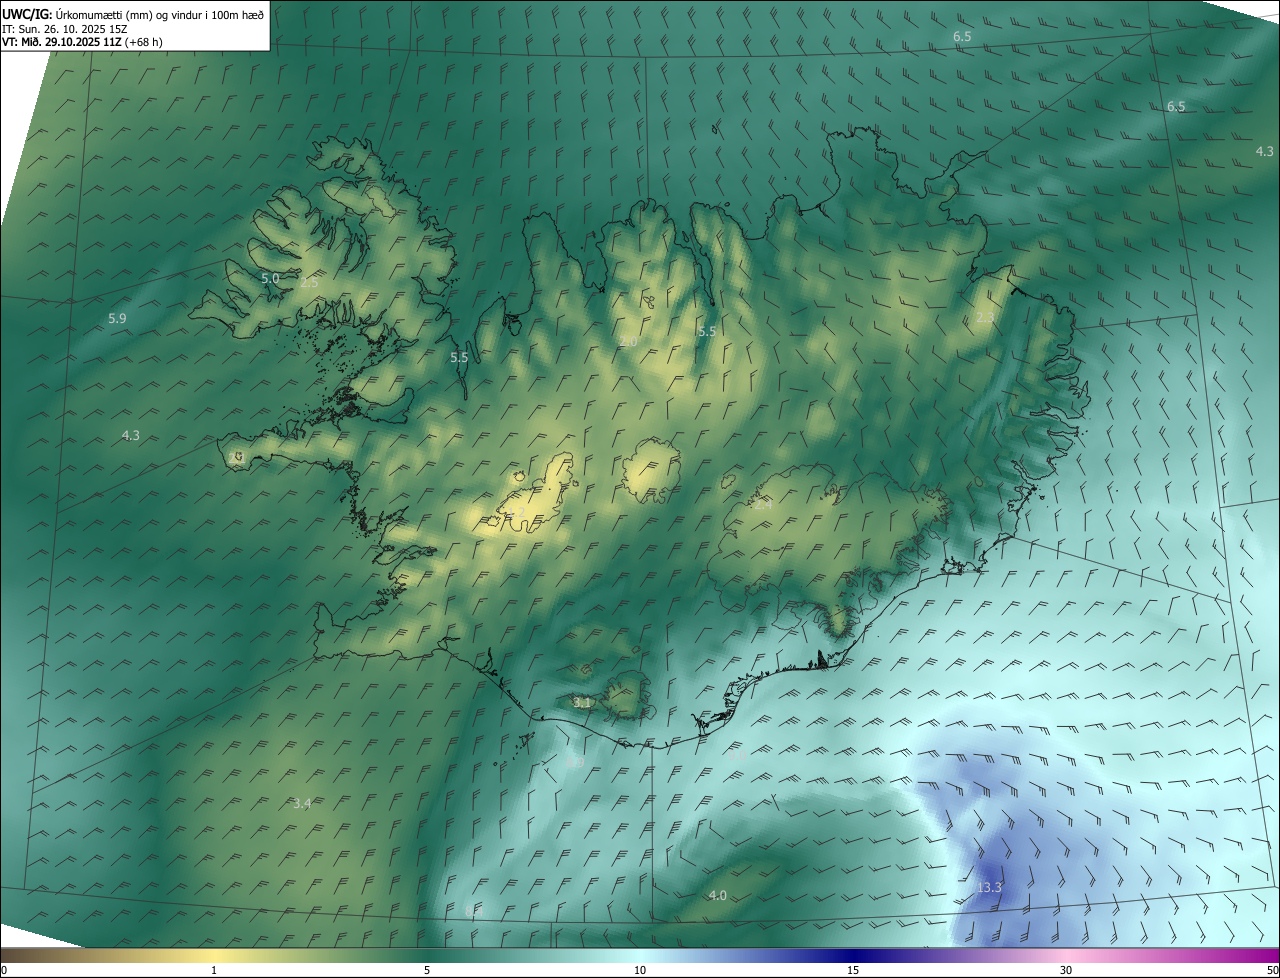Click the 4.0 value label on the map
This screenshot has height=978, width=1280.
click(x=717, y=895)
